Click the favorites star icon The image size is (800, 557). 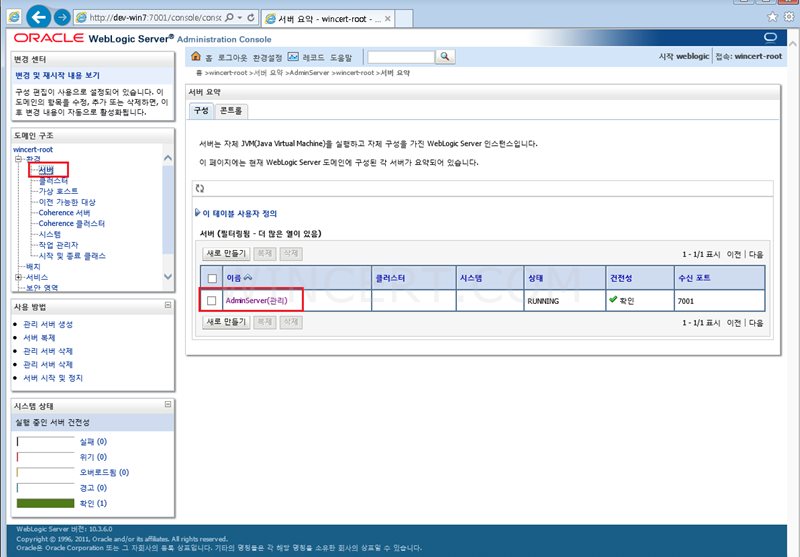click(x=772, y=17)
